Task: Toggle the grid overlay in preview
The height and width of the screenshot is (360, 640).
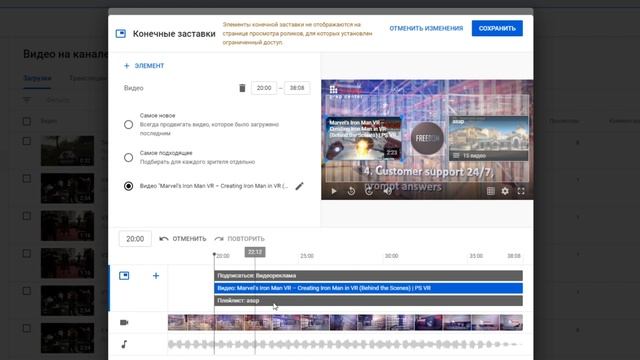Action: [491, 191]
